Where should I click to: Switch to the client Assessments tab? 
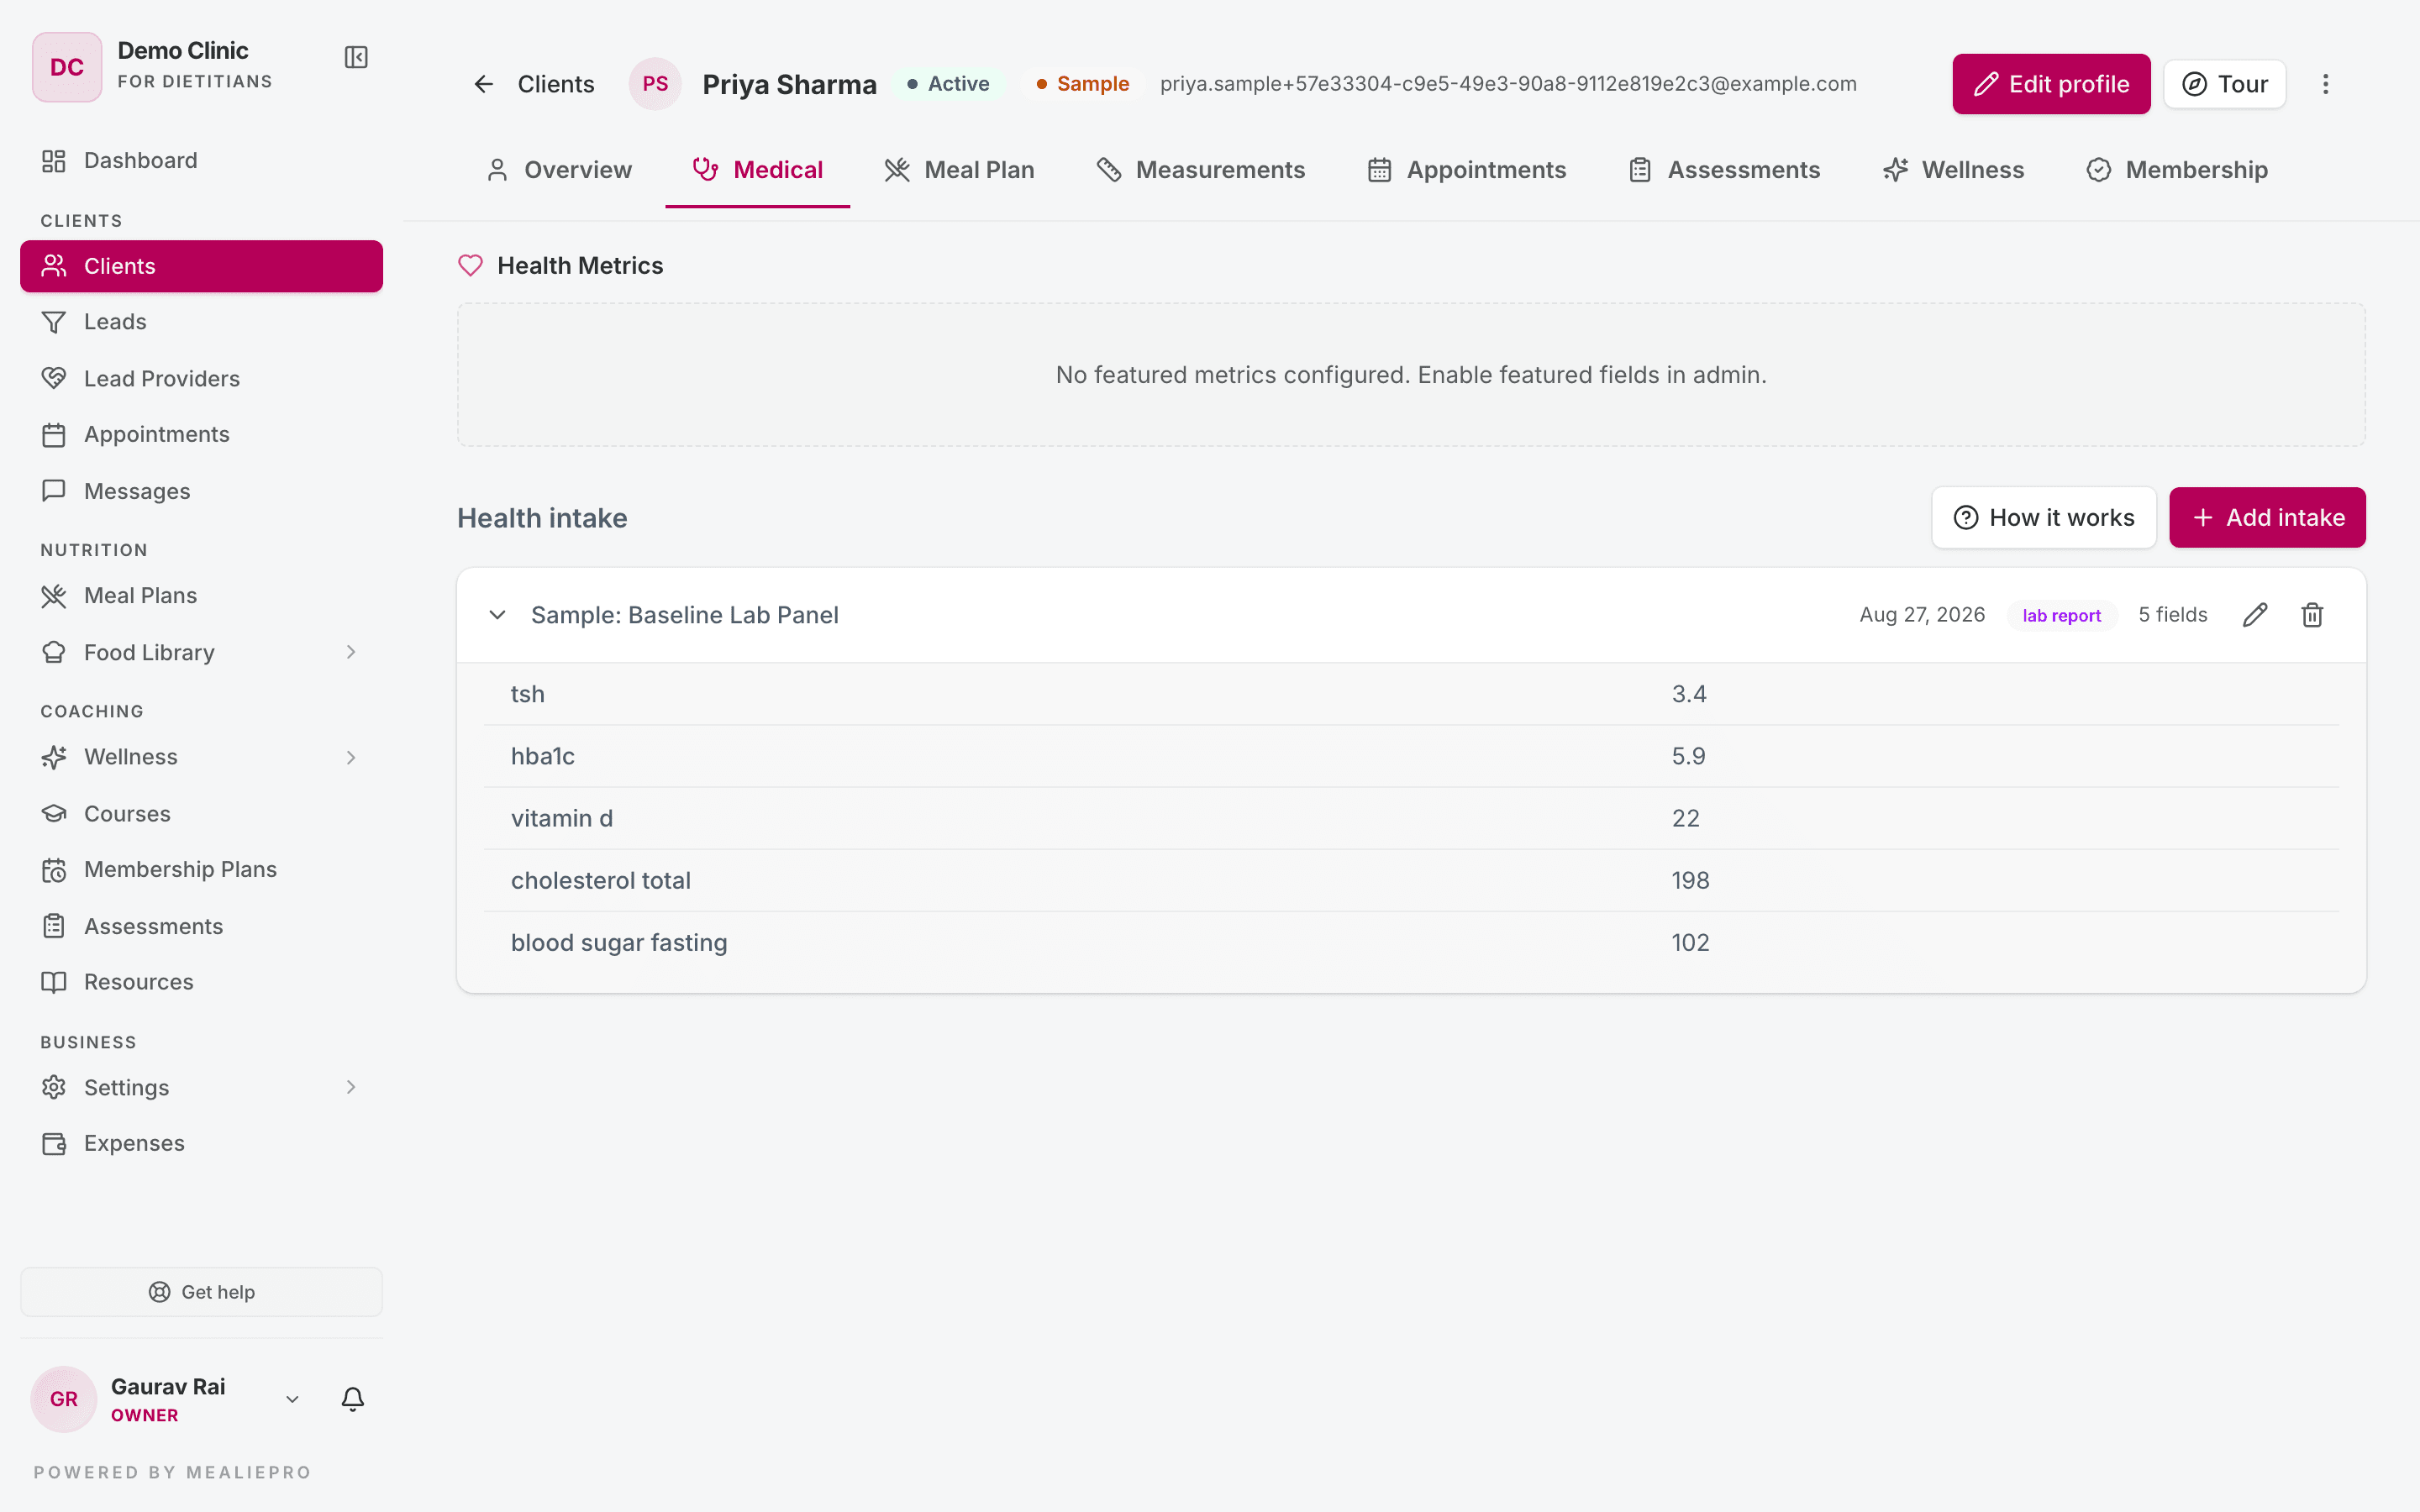[x=1725, y=170]
